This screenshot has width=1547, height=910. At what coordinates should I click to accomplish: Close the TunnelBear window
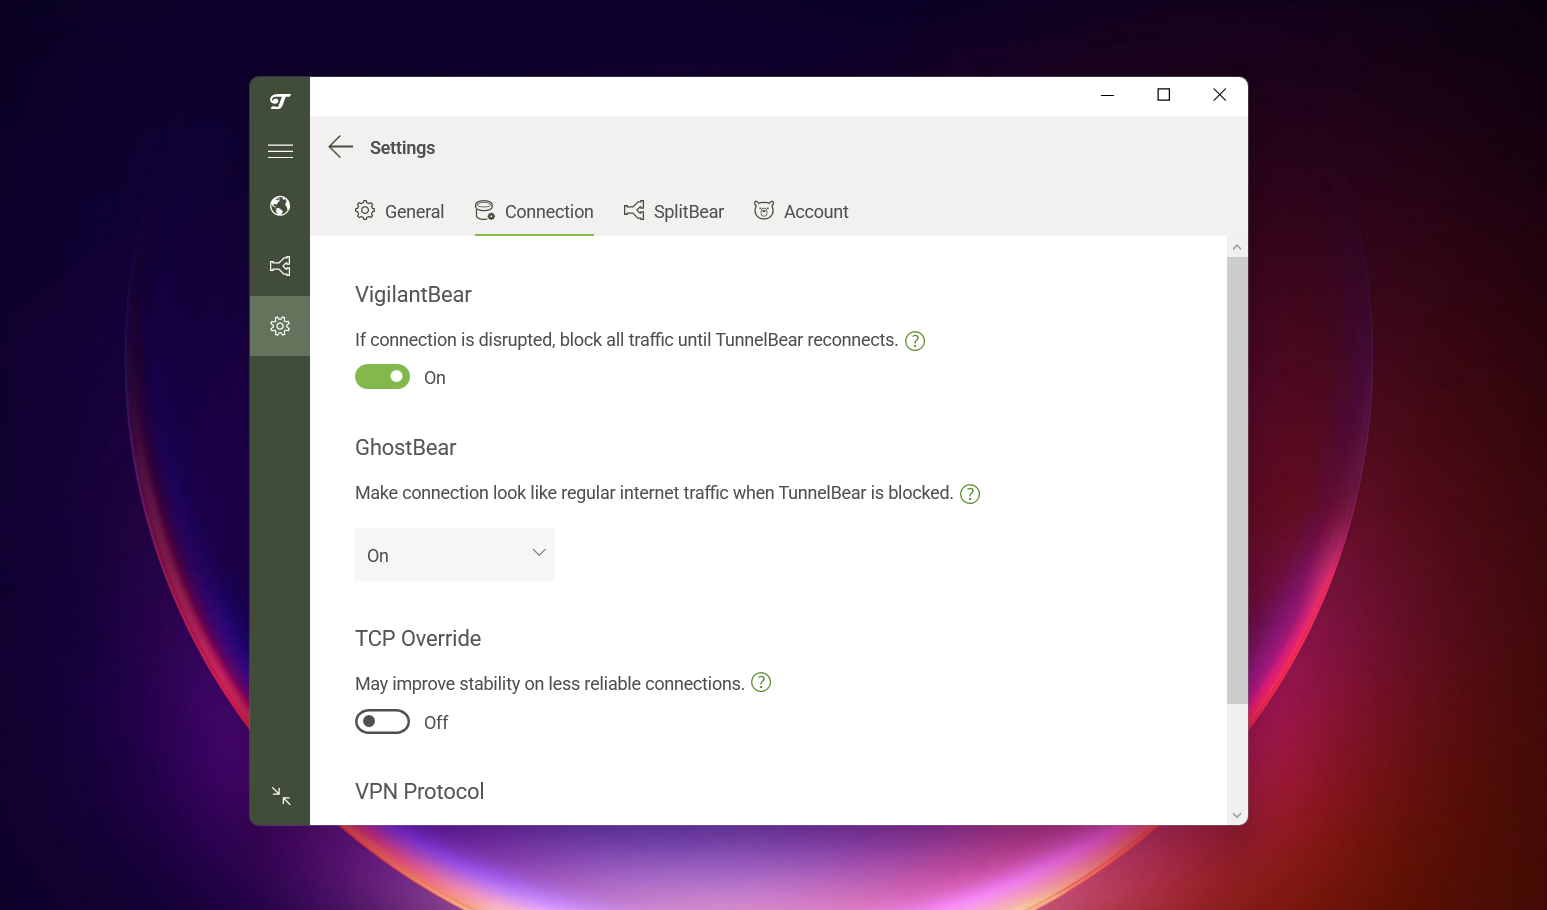tap(1220, 95)
